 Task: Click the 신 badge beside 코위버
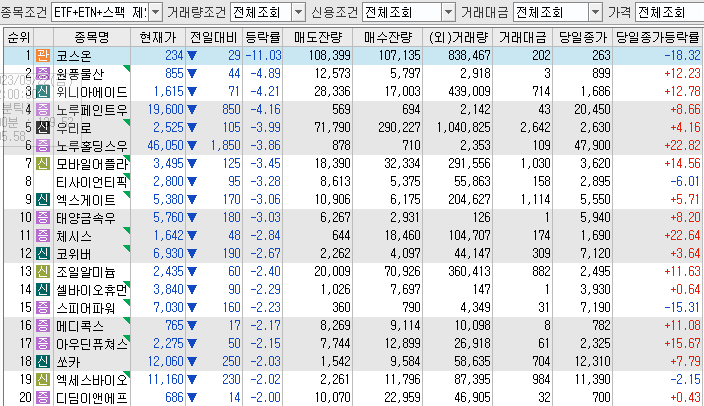coord(43,254)
